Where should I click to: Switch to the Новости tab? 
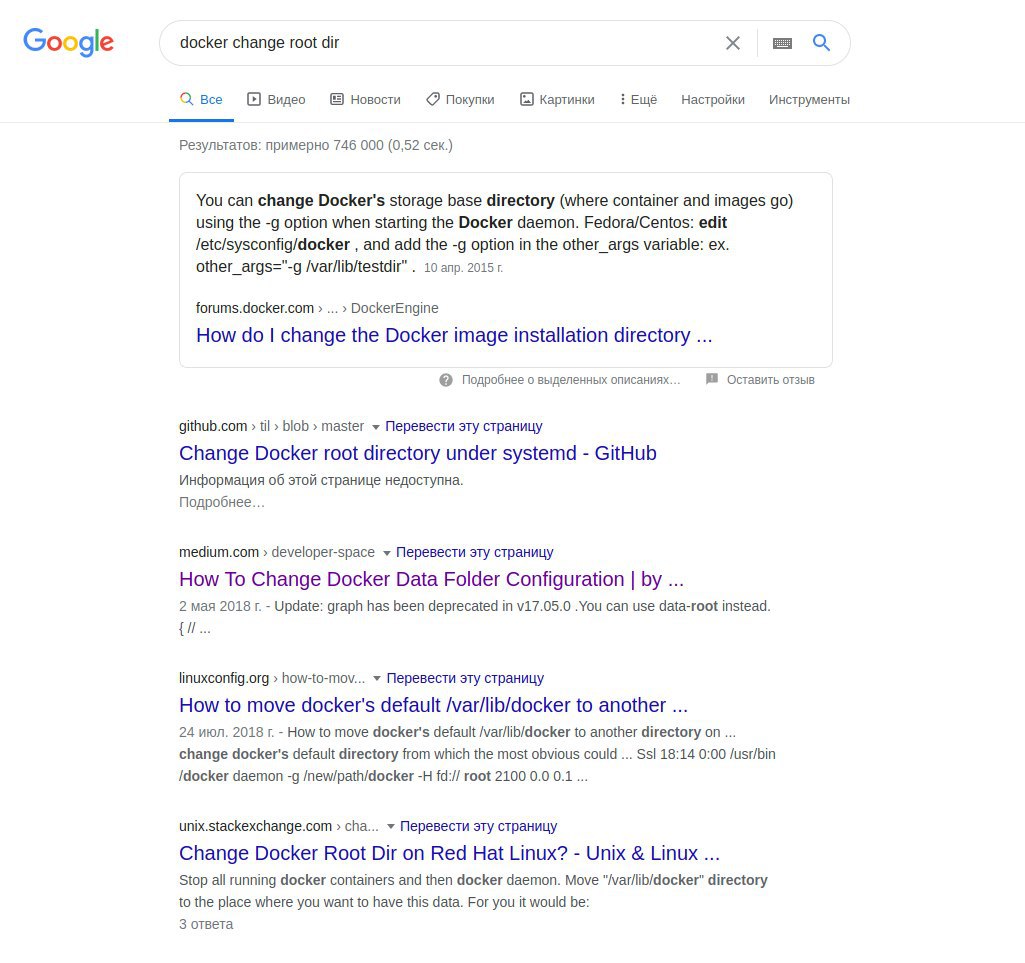pos(365,99)
